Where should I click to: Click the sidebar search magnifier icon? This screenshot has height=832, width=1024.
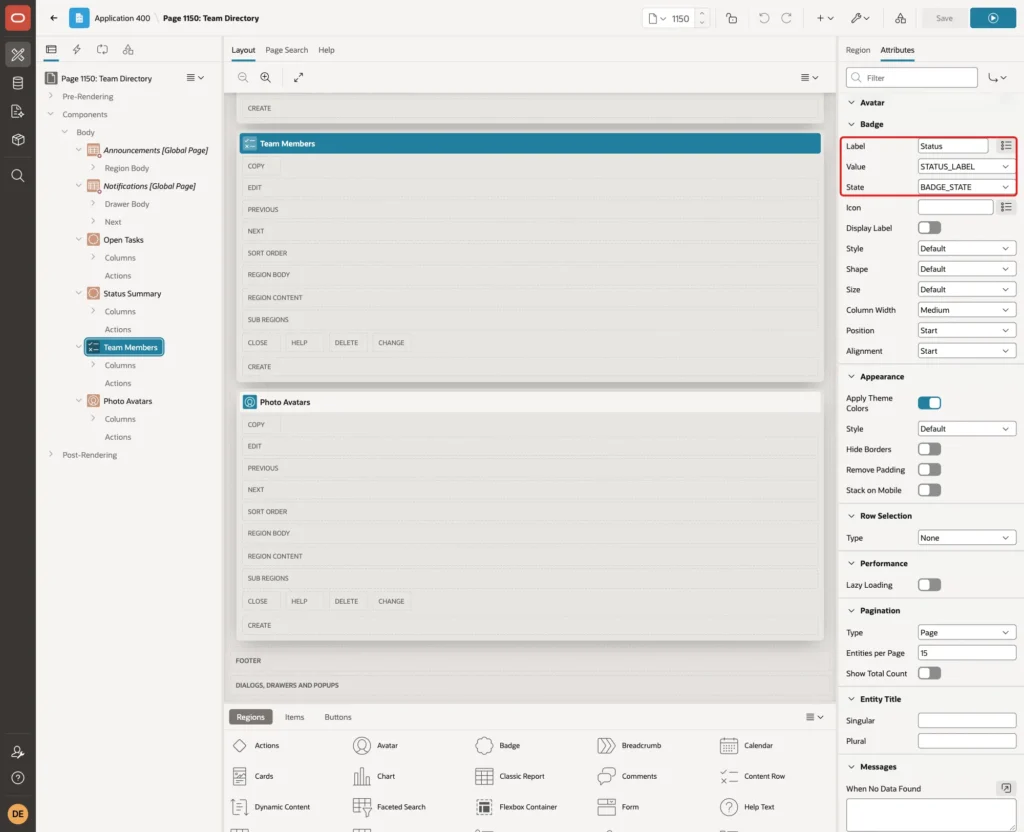[x=18, y=176]
